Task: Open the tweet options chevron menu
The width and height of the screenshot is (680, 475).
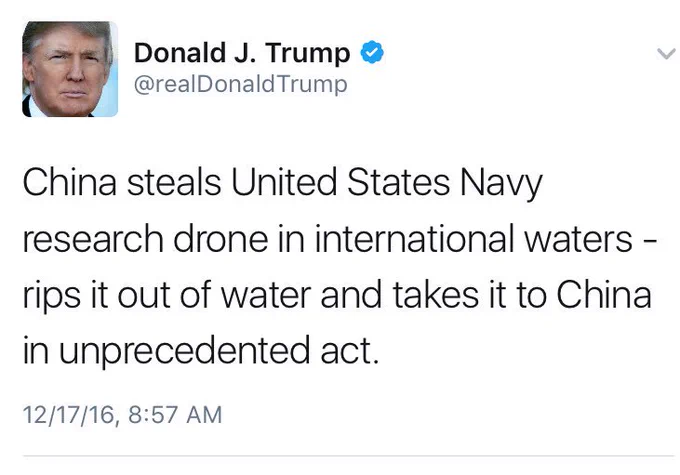Action: click(666, 54)
